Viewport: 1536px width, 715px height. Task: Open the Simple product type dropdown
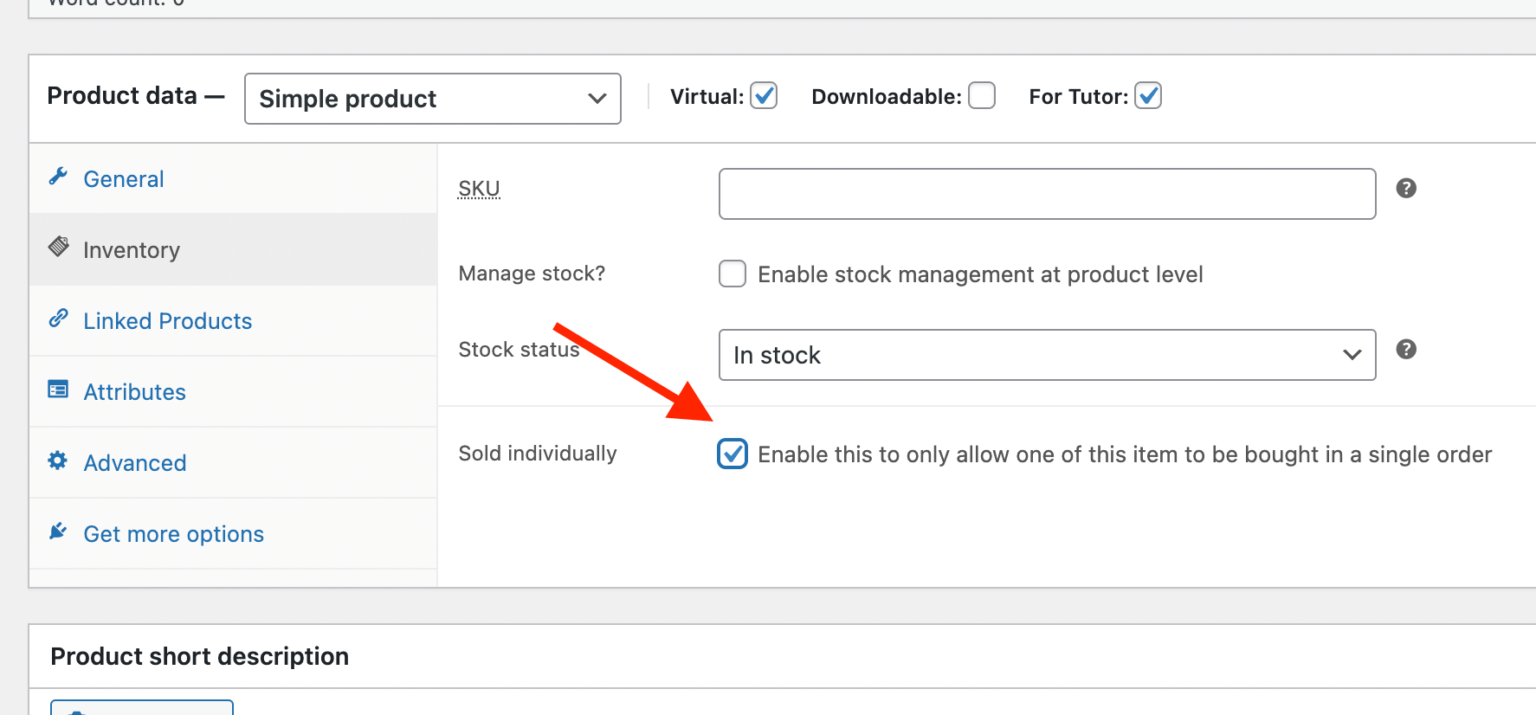432,98
